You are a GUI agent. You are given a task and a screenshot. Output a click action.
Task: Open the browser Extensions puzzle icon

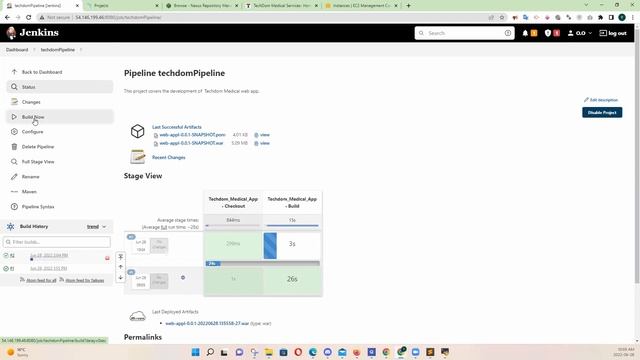pyautogui.click(x=600, y=18)
